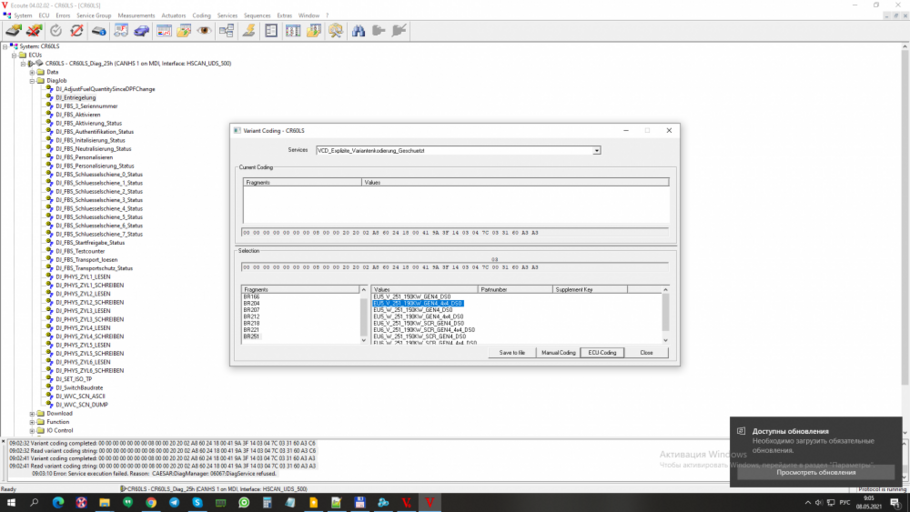Click the Supplement Key column header
This screenshot has width=910, height=512.
(590, 289)
